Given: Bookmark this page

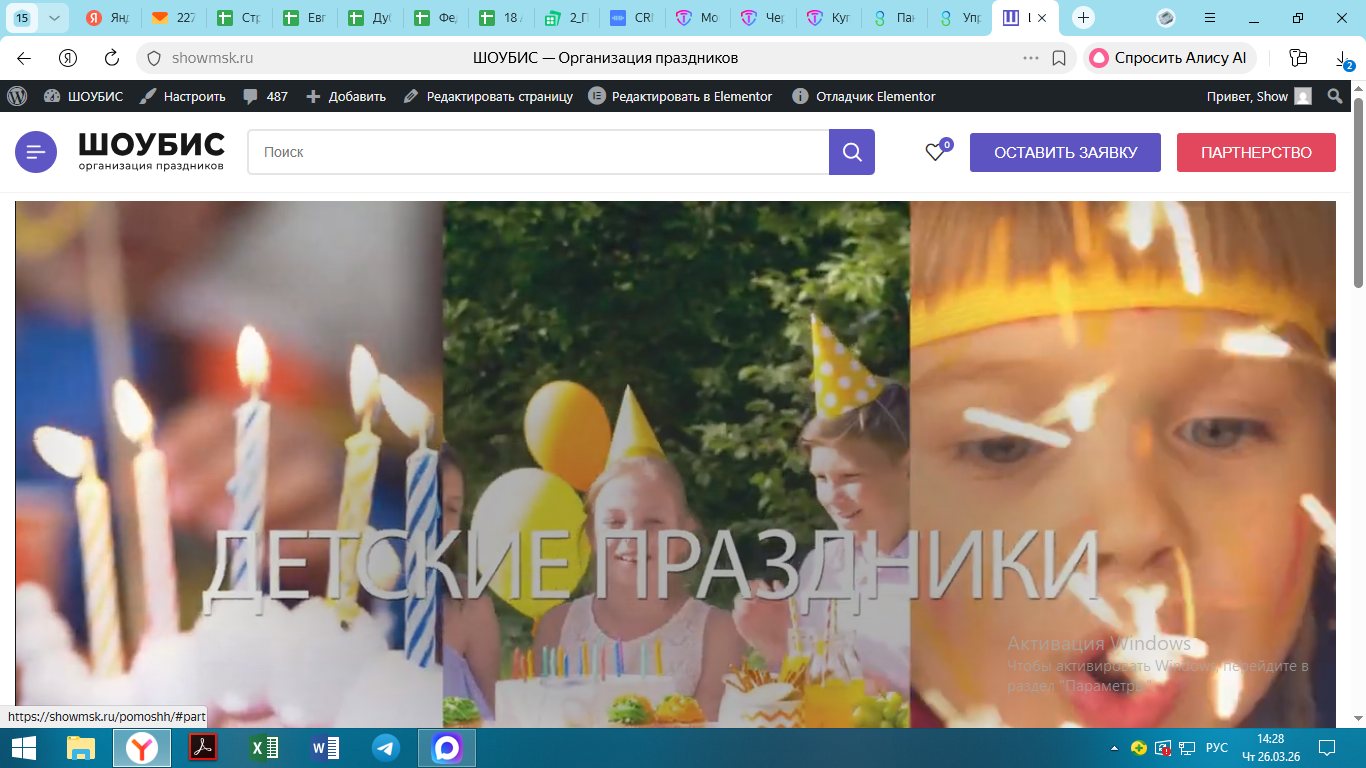Looking at the screenshot, I should point(1059,58).
